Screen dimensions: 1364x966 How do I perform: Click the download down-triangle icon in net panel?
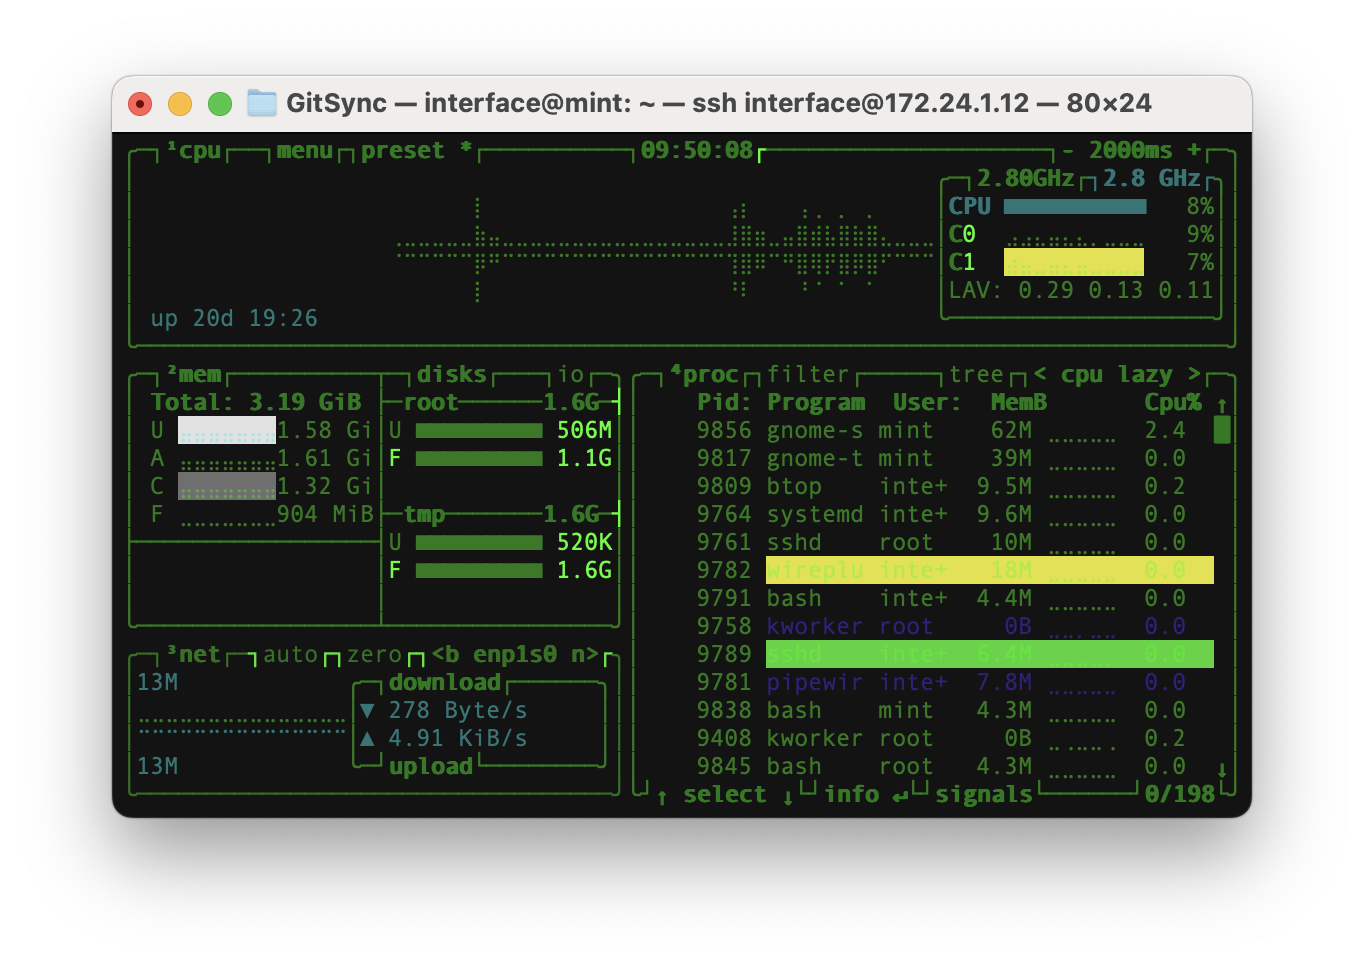[367, 711]
